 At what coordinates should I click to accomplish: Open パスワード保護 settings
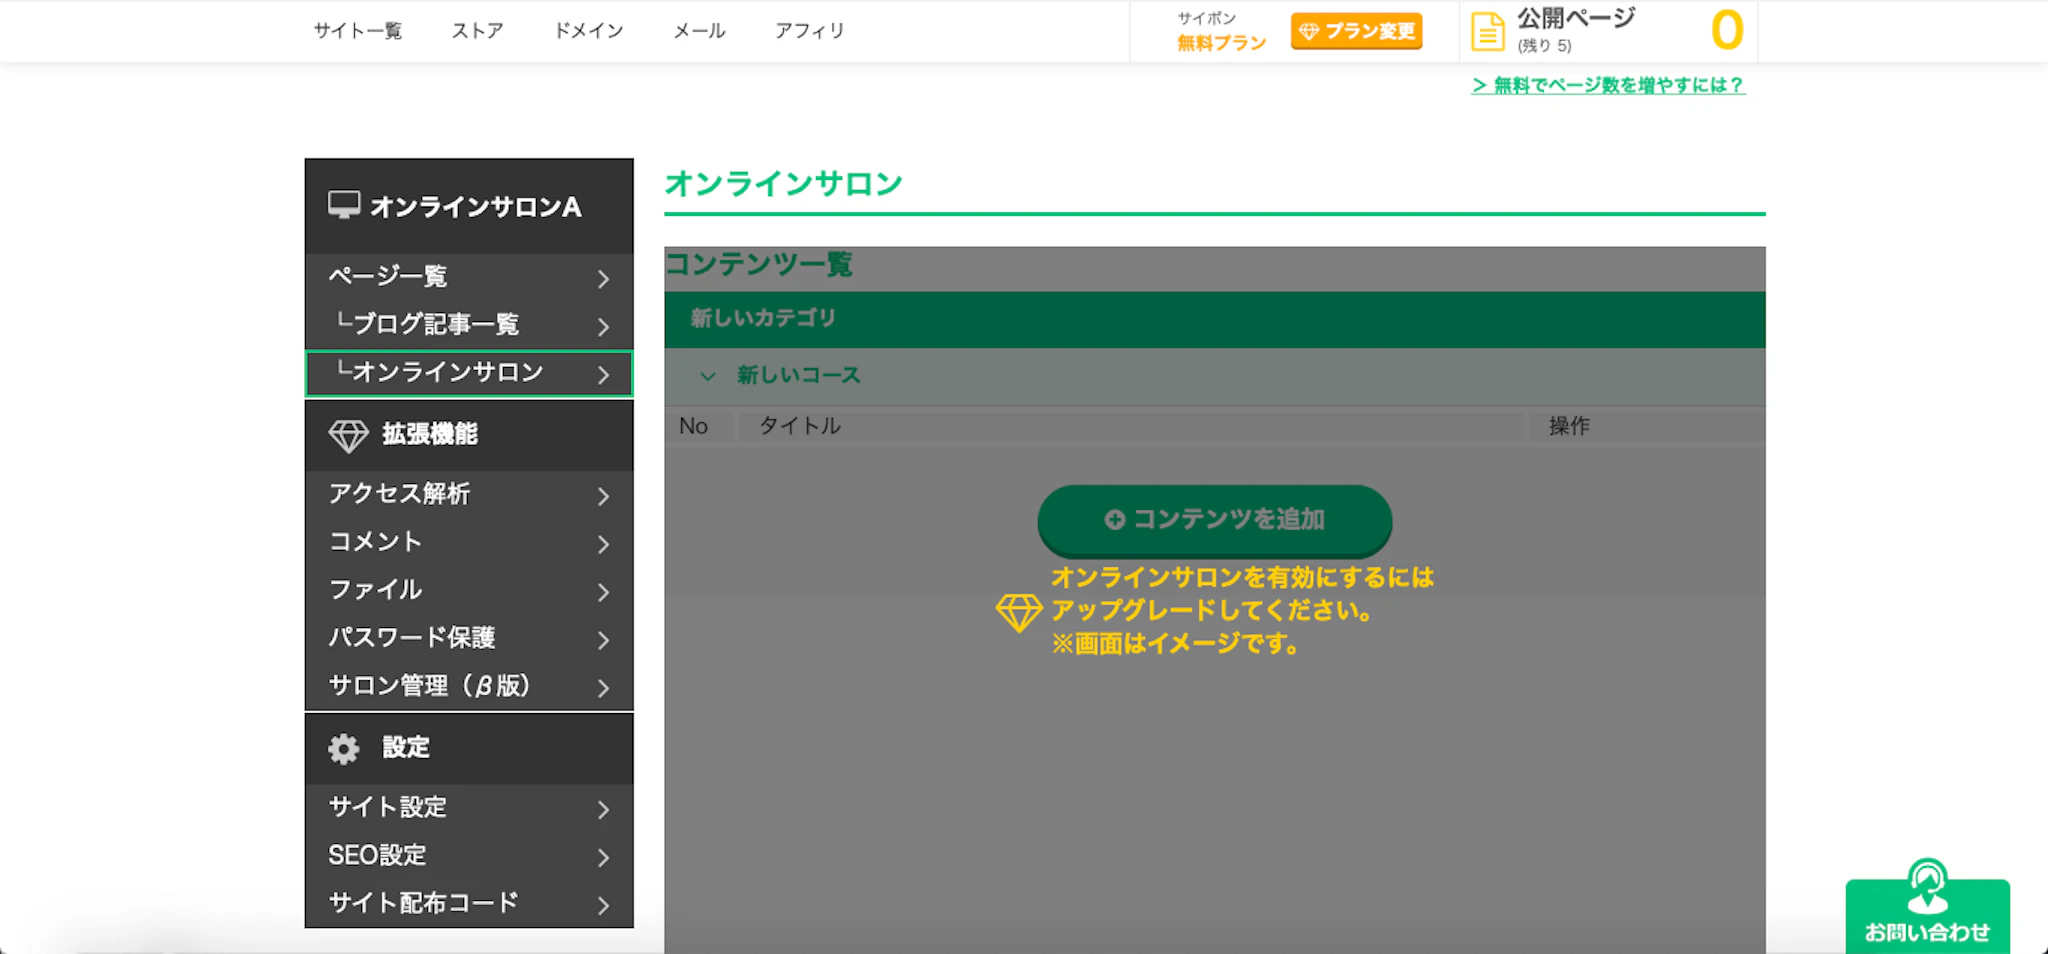(x=412, y=638)
